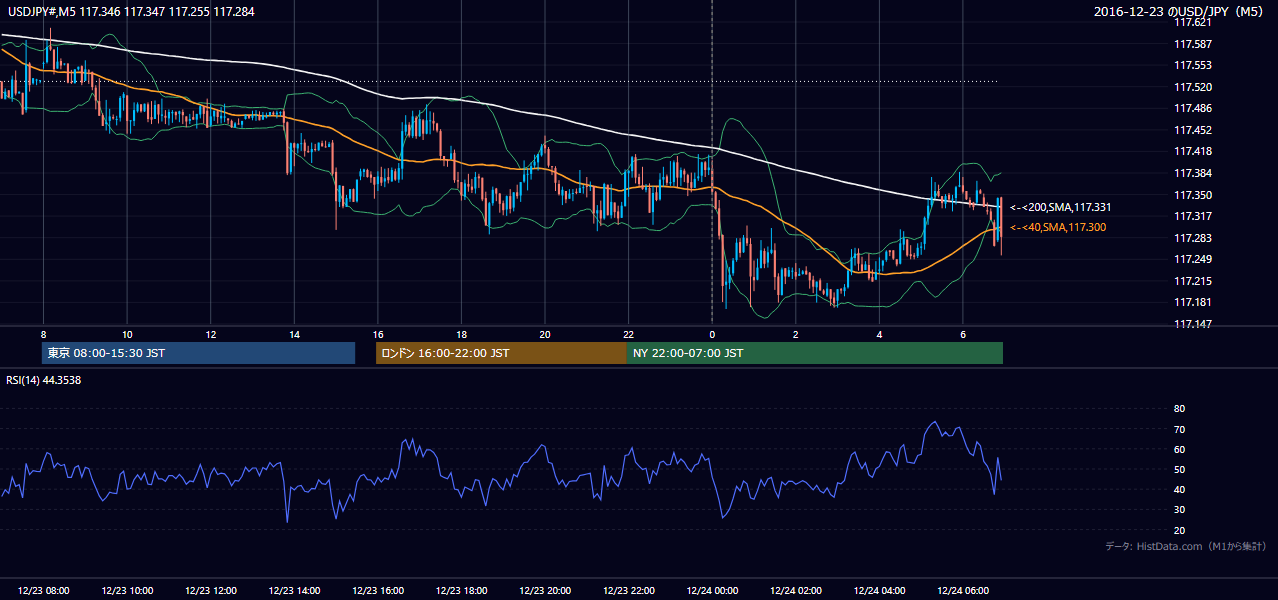The width and height of the screenshot is (1278, 600).
Task: Click the 200 SMA 117.331 label
Action: point(1060,207)
